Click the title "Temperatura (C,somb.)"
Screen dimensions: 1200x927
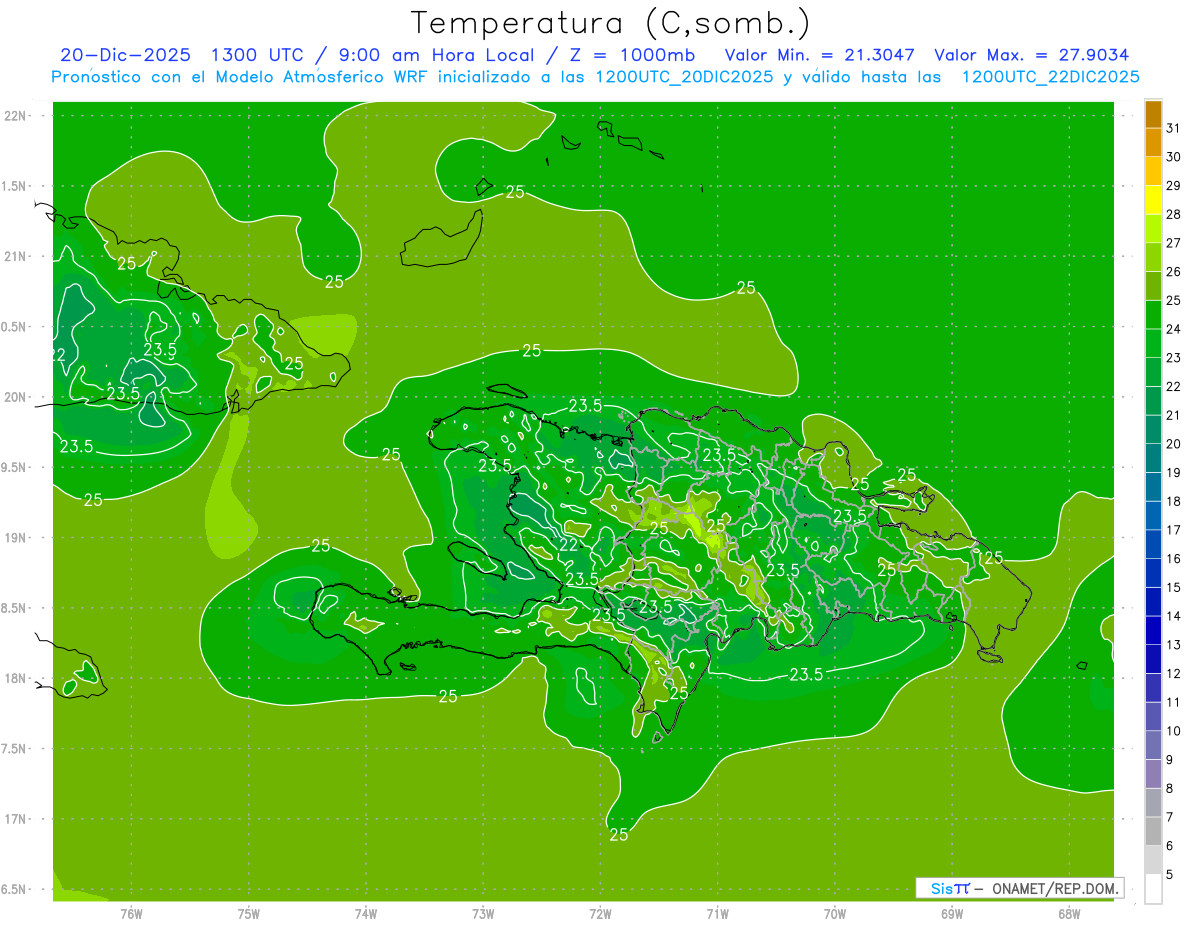[x=611, y=22]
